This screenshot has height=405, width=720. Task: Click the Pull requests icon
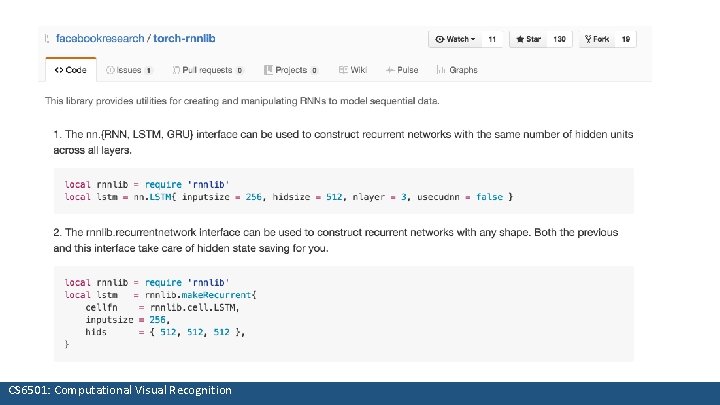coord(176,70)
